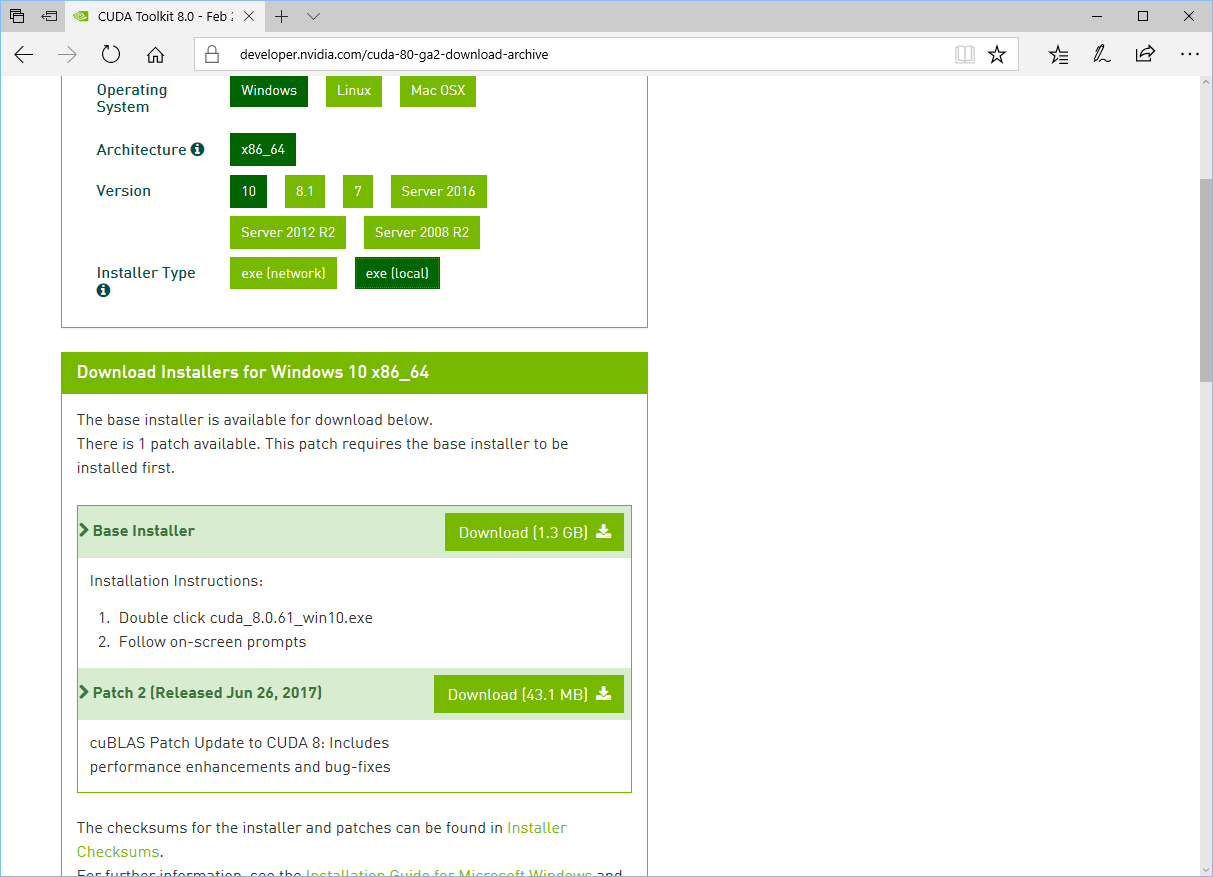
Task: Select Windows version 8.1
Action: 305,191
